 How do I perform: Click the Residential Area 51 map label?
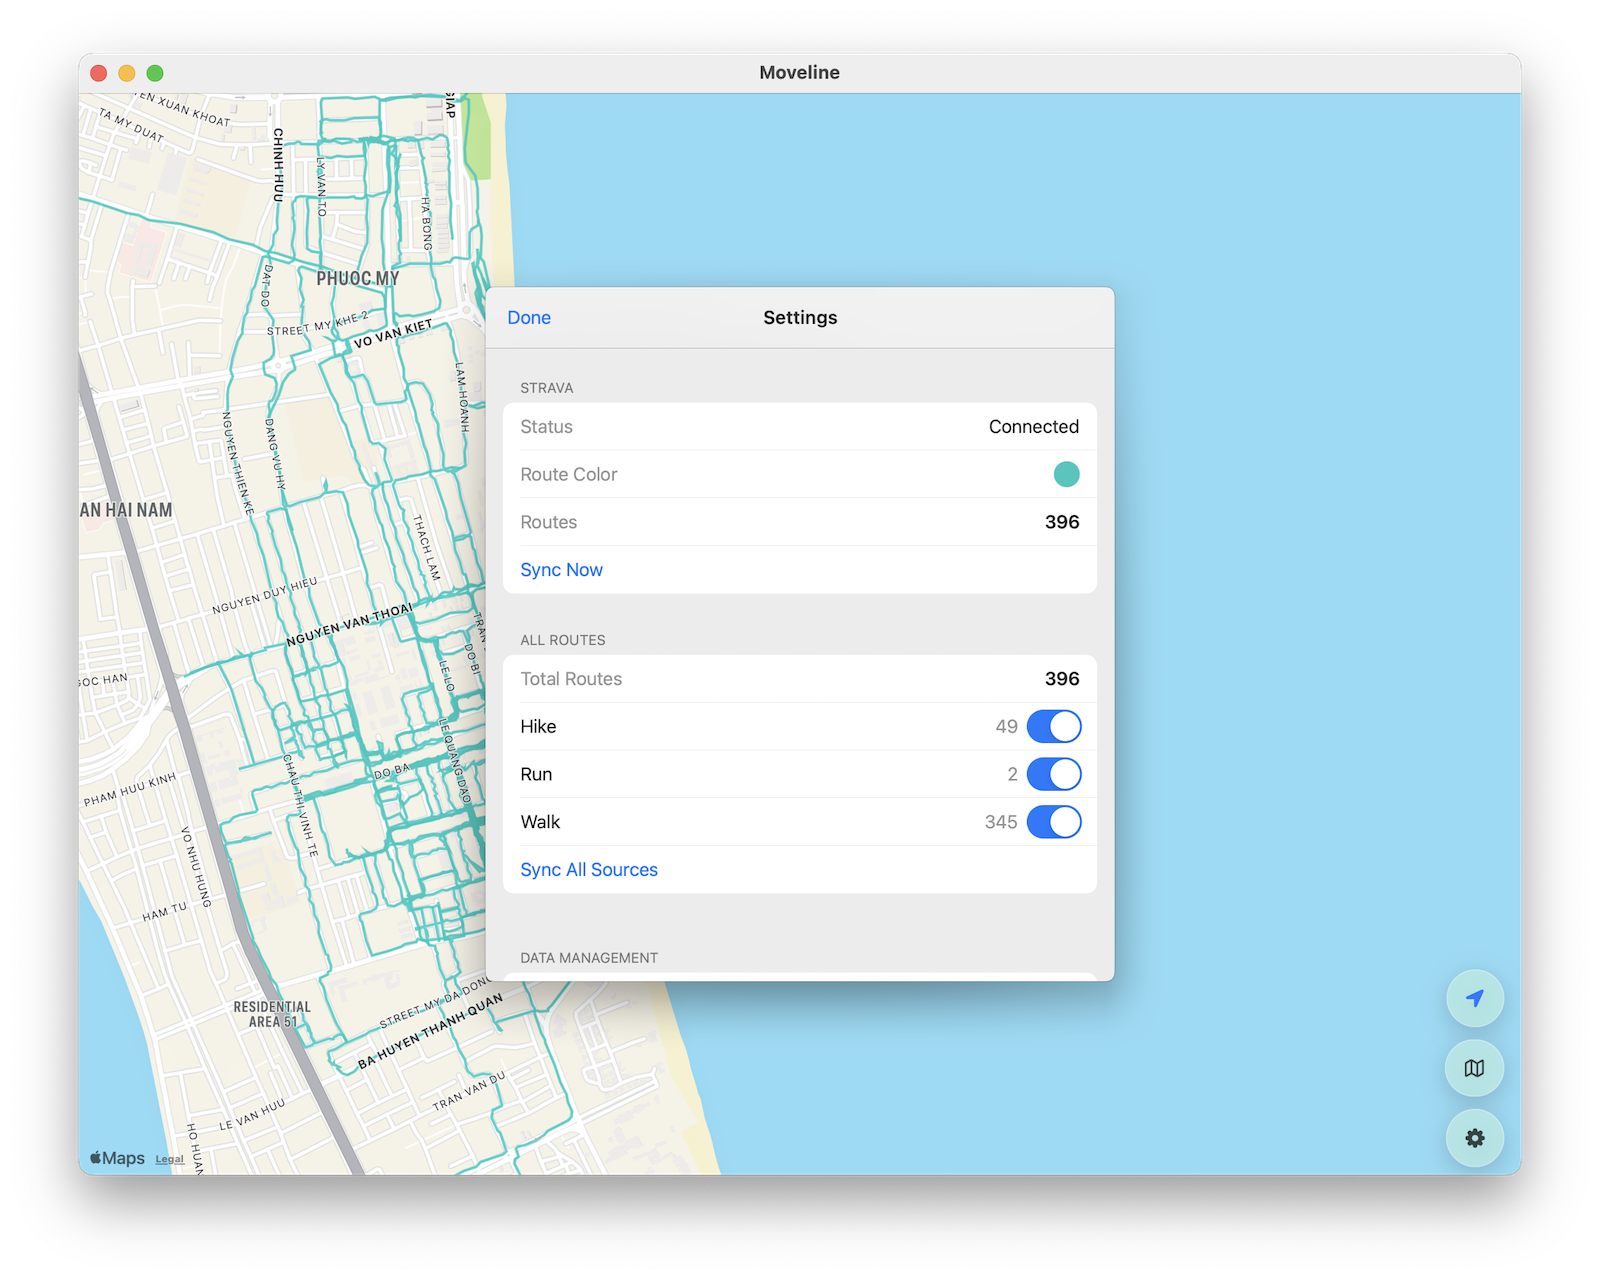[x=272, y=1014]
